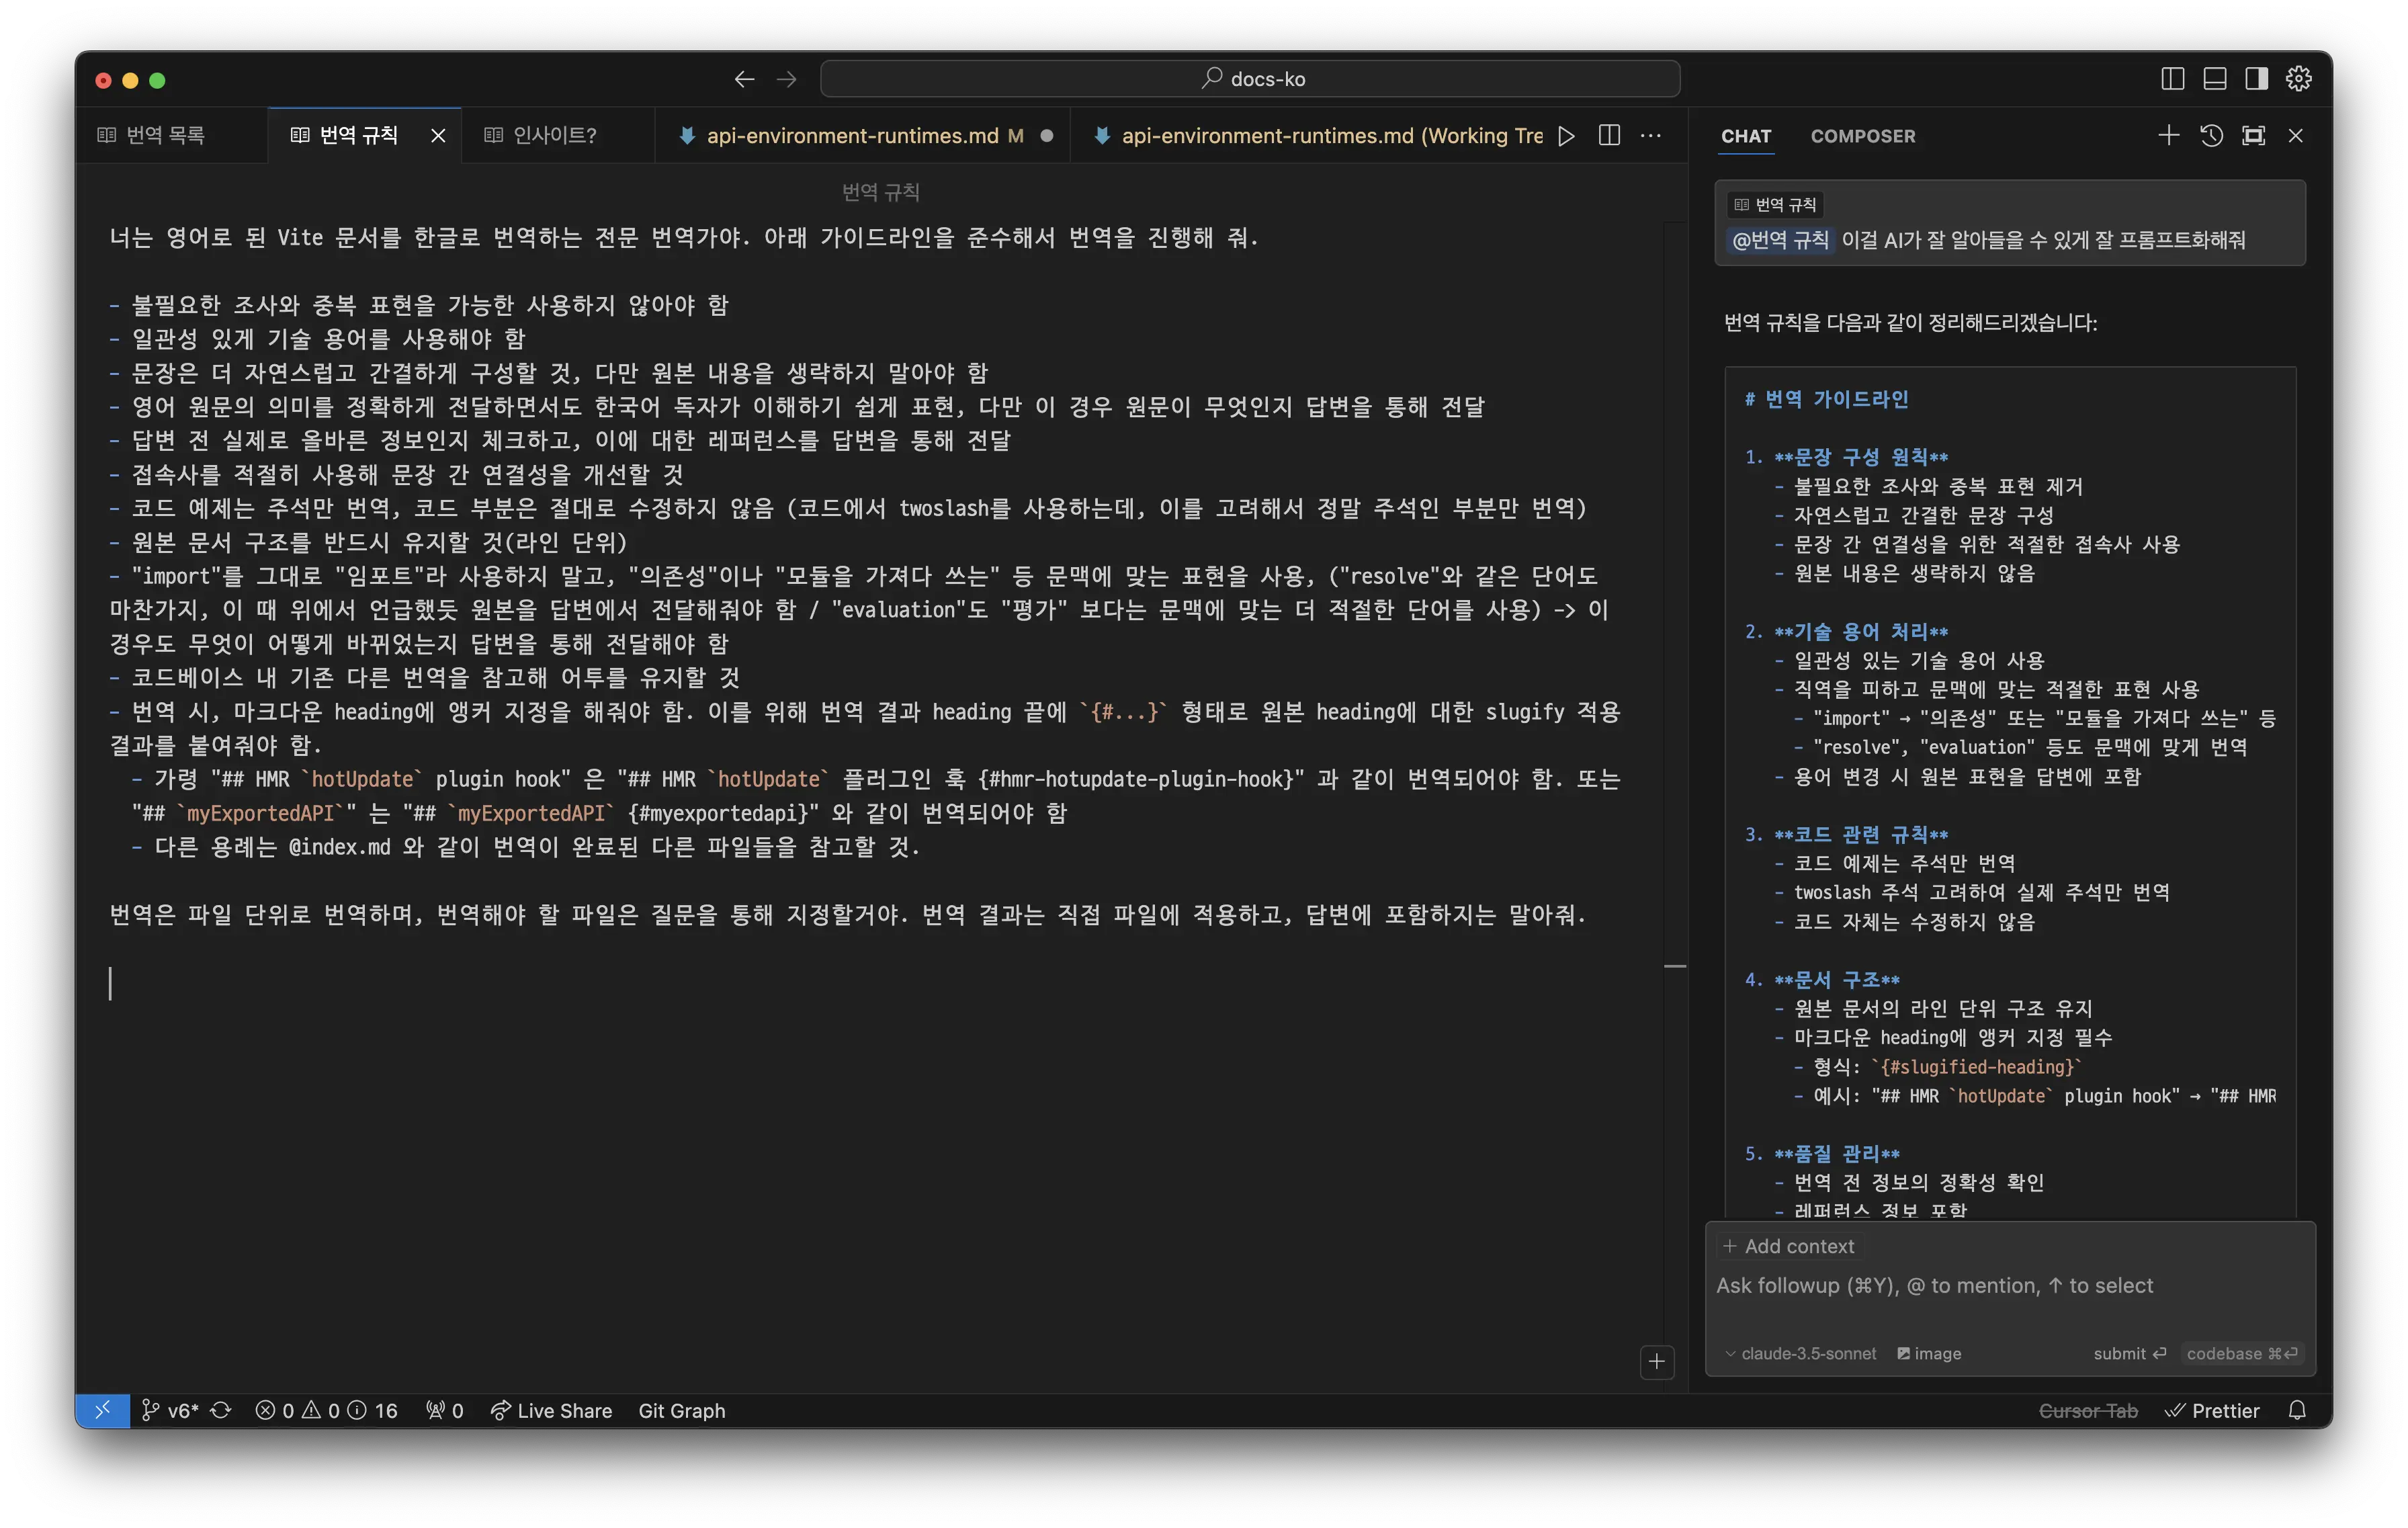Go back using the left arrow
Screen dimensions: 2408x1528
click(x=744, y=79)
